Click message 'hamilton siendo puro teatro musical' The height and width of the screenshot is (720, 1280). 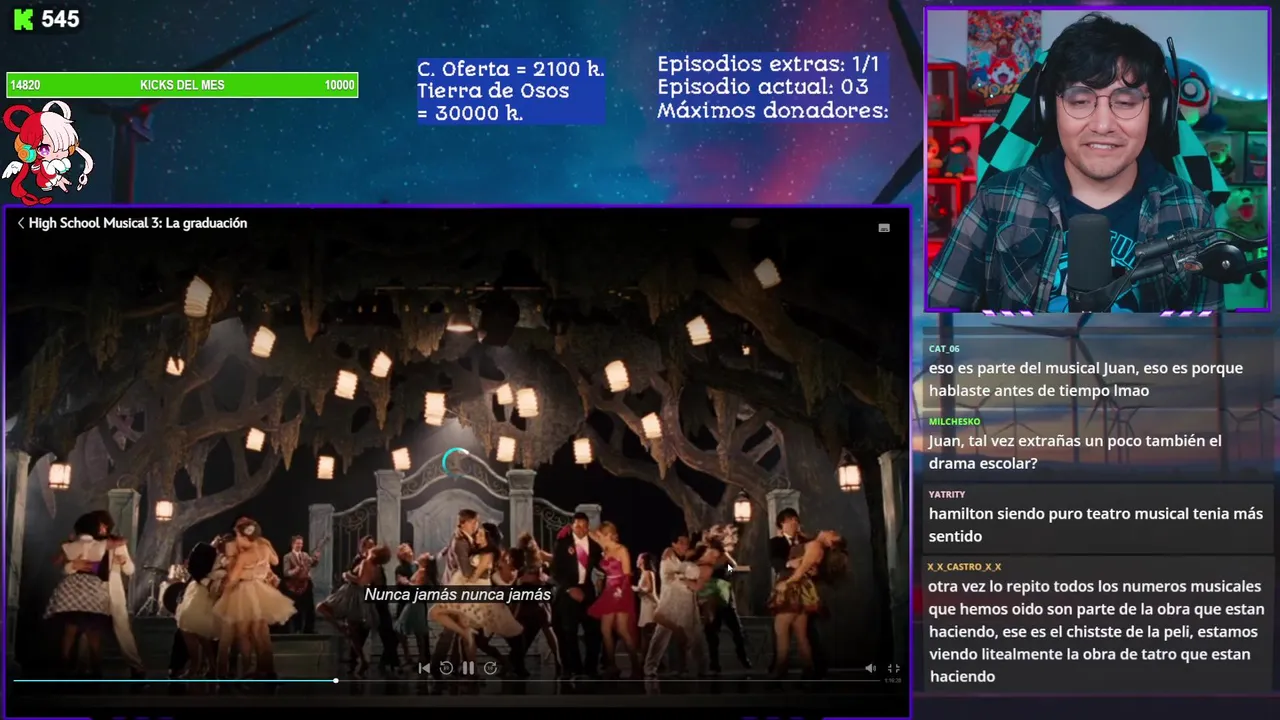tap(1095, 525)
